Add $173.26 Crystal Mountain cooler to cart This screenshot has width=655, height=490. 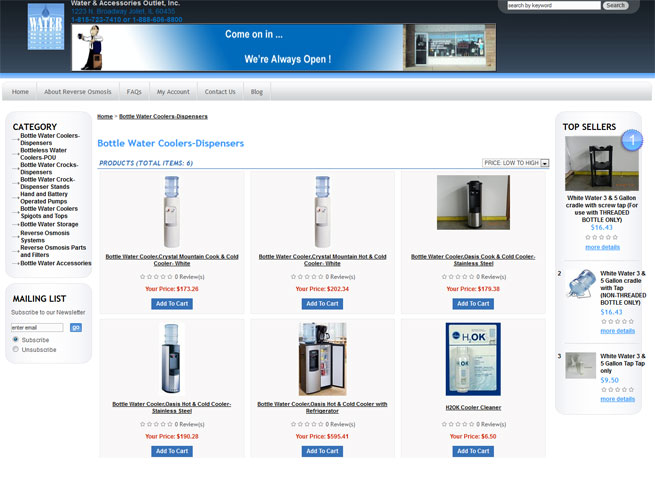[172, 304]
